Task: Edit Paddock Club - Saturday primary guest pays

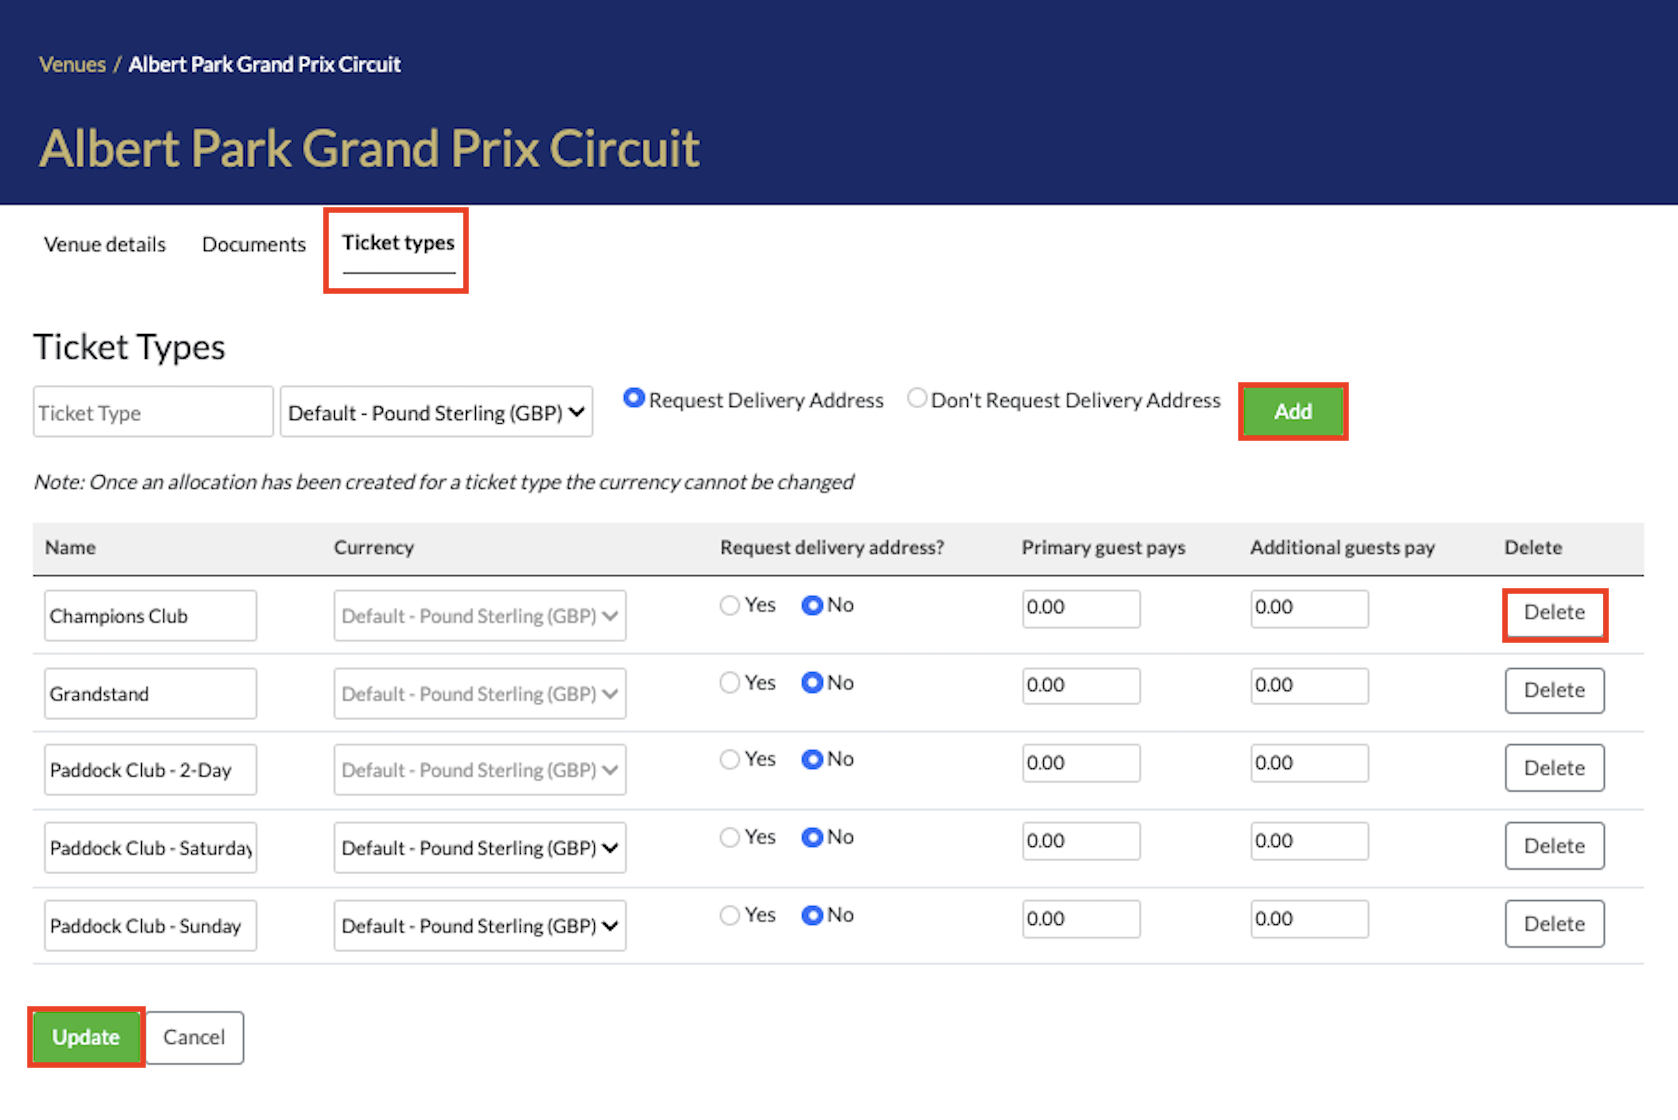Action: click(x=1081, y=841)
